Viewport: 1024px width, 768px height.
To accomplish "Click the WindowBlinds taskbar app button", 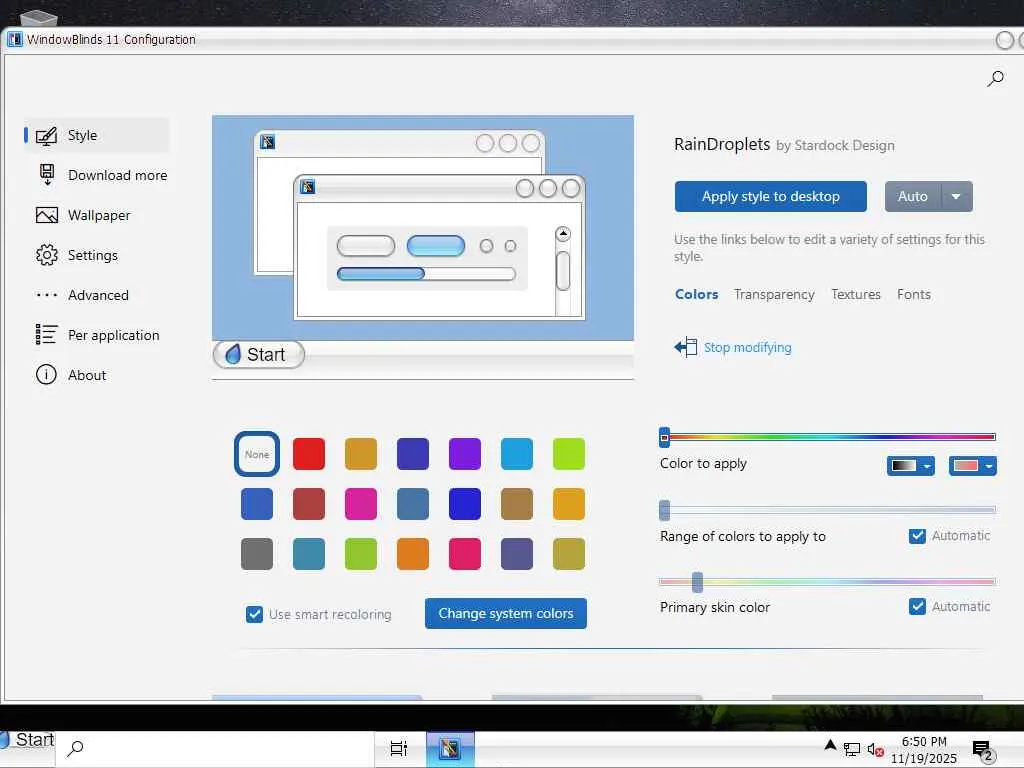I will tap(450, 748).
